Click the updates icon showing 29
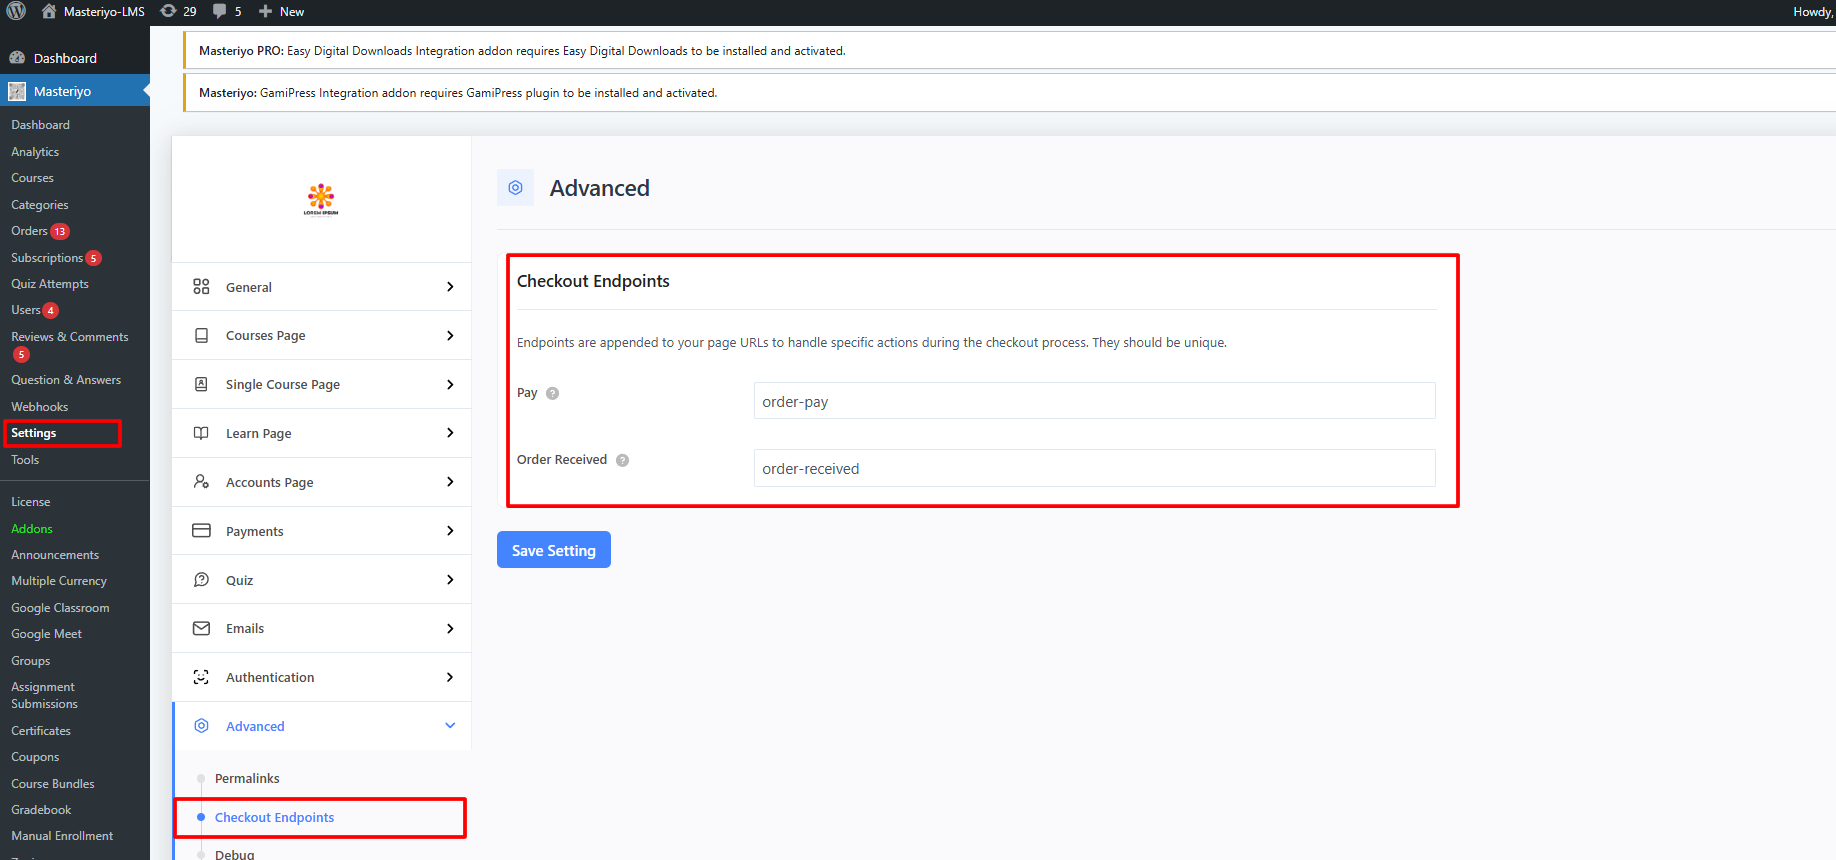1836x860 pixels. pos(168,11)
